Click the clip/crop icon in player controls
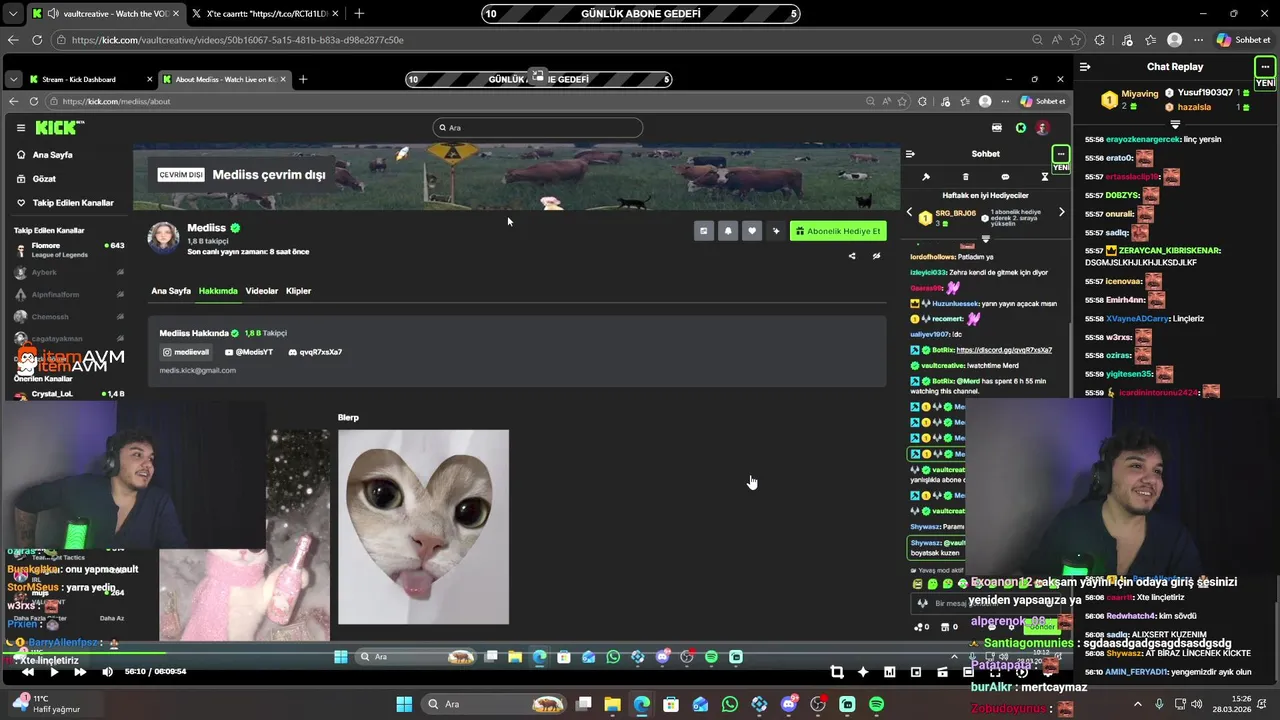Screen dimensions: 1280x720 (x=837, y=672)
